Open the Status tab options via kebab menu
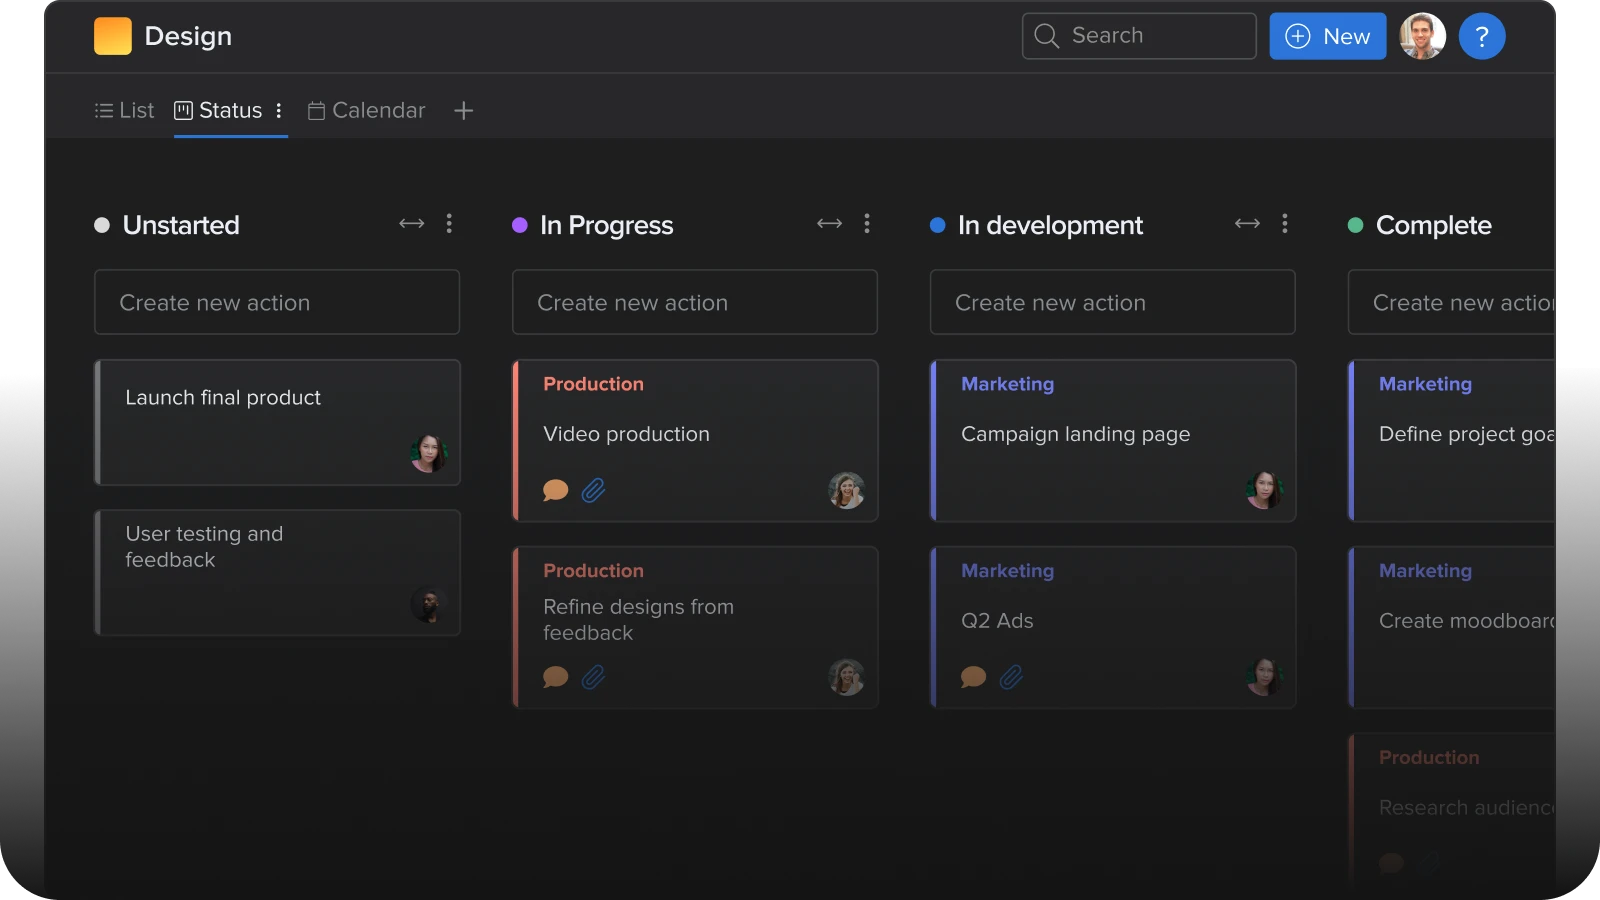The image size is (1600, 900). pyautogui.click(x=279, y=111)
